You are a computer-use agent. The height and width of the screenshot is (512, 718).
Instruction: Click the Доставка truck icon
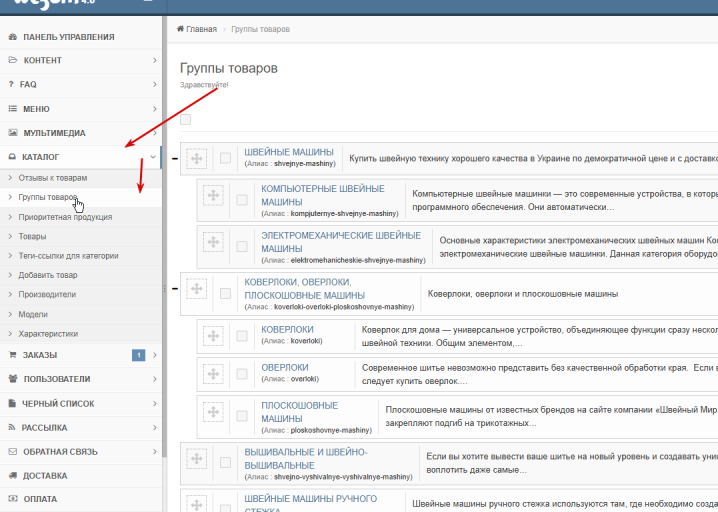(x=13, y=475)
